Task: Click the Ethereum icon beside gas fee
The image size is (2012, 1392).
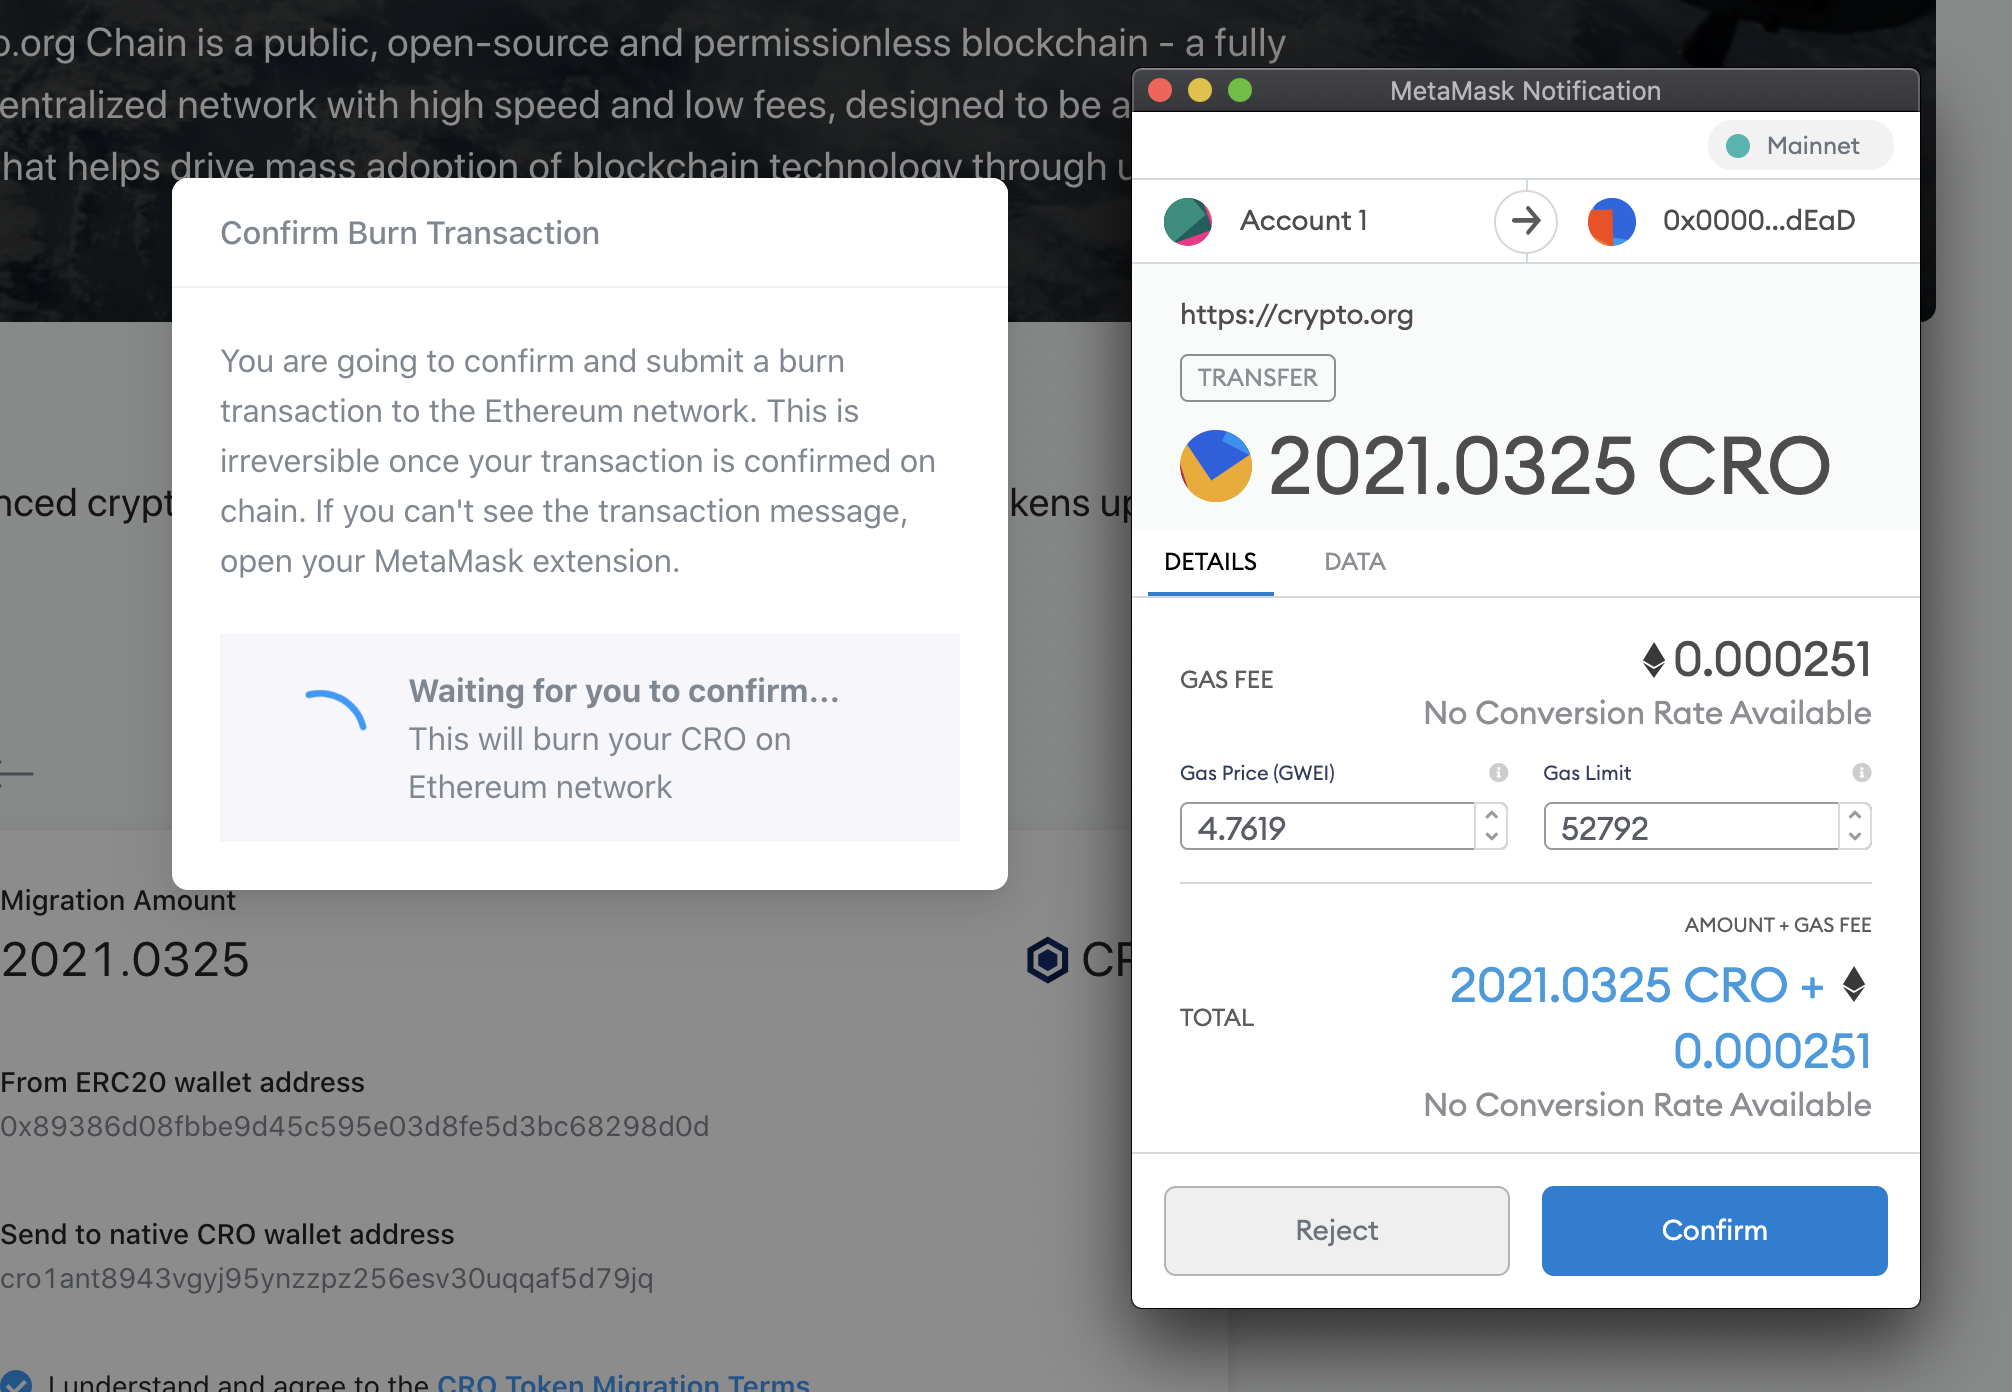Action: [x=1653, y=659]
